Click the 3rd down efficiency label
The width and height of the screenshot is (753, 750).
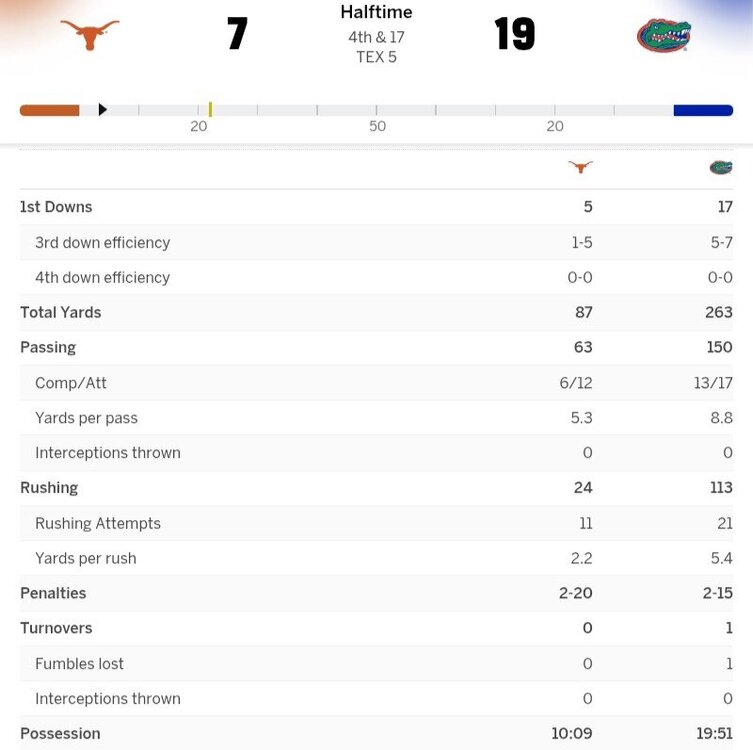(x=102, y=242)
